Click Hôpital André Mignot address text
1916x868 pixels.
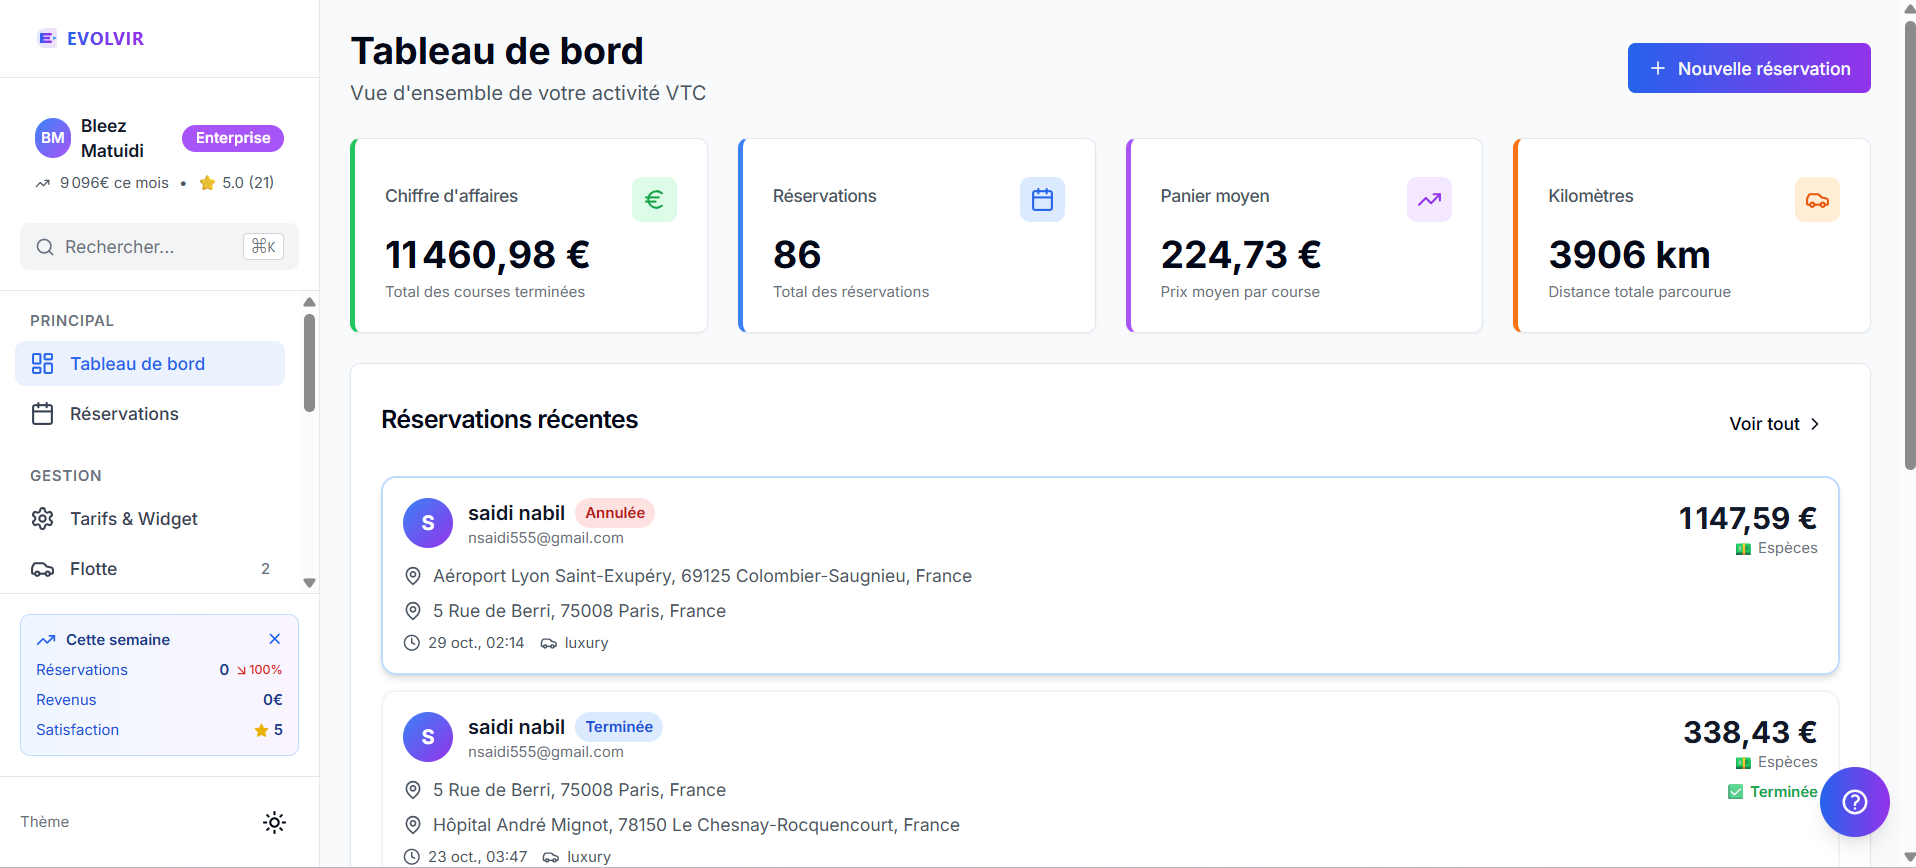[696, 825]
